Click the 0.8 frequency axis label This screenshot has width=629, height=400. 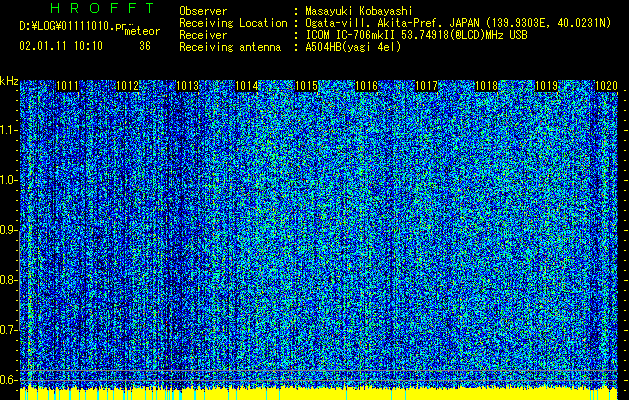pyautogui.click(x=8, y=280)
